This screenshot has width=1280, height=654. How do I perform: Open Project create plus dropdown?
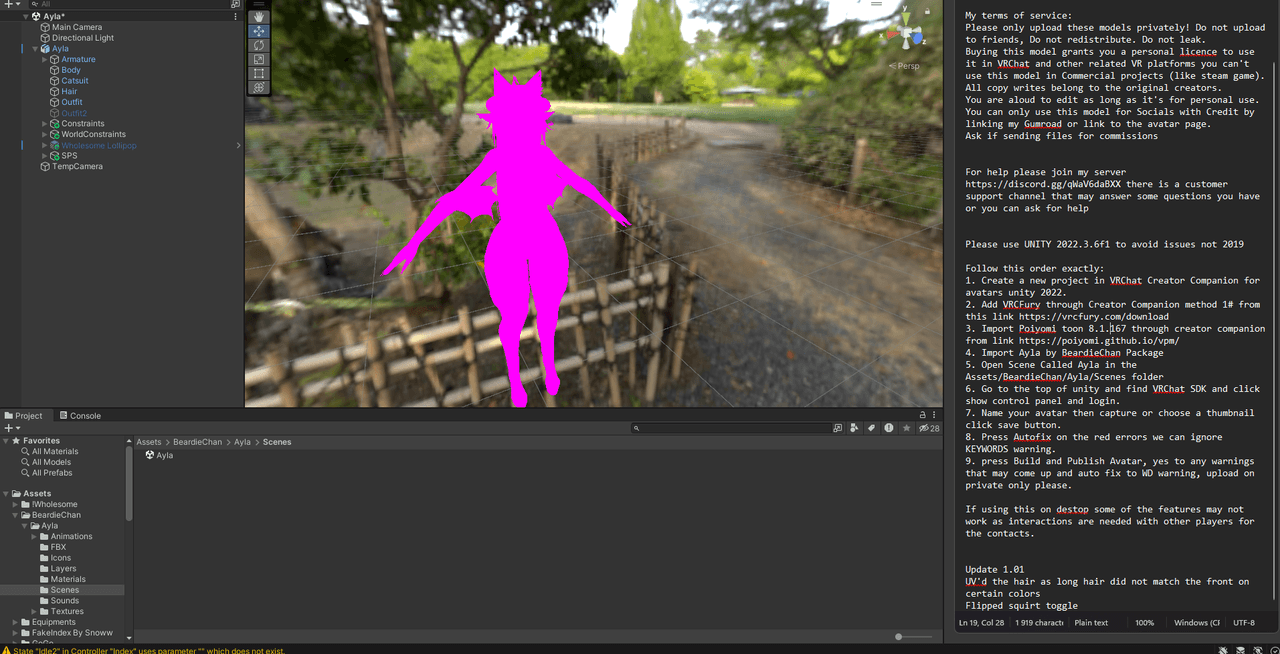point(12,428)
